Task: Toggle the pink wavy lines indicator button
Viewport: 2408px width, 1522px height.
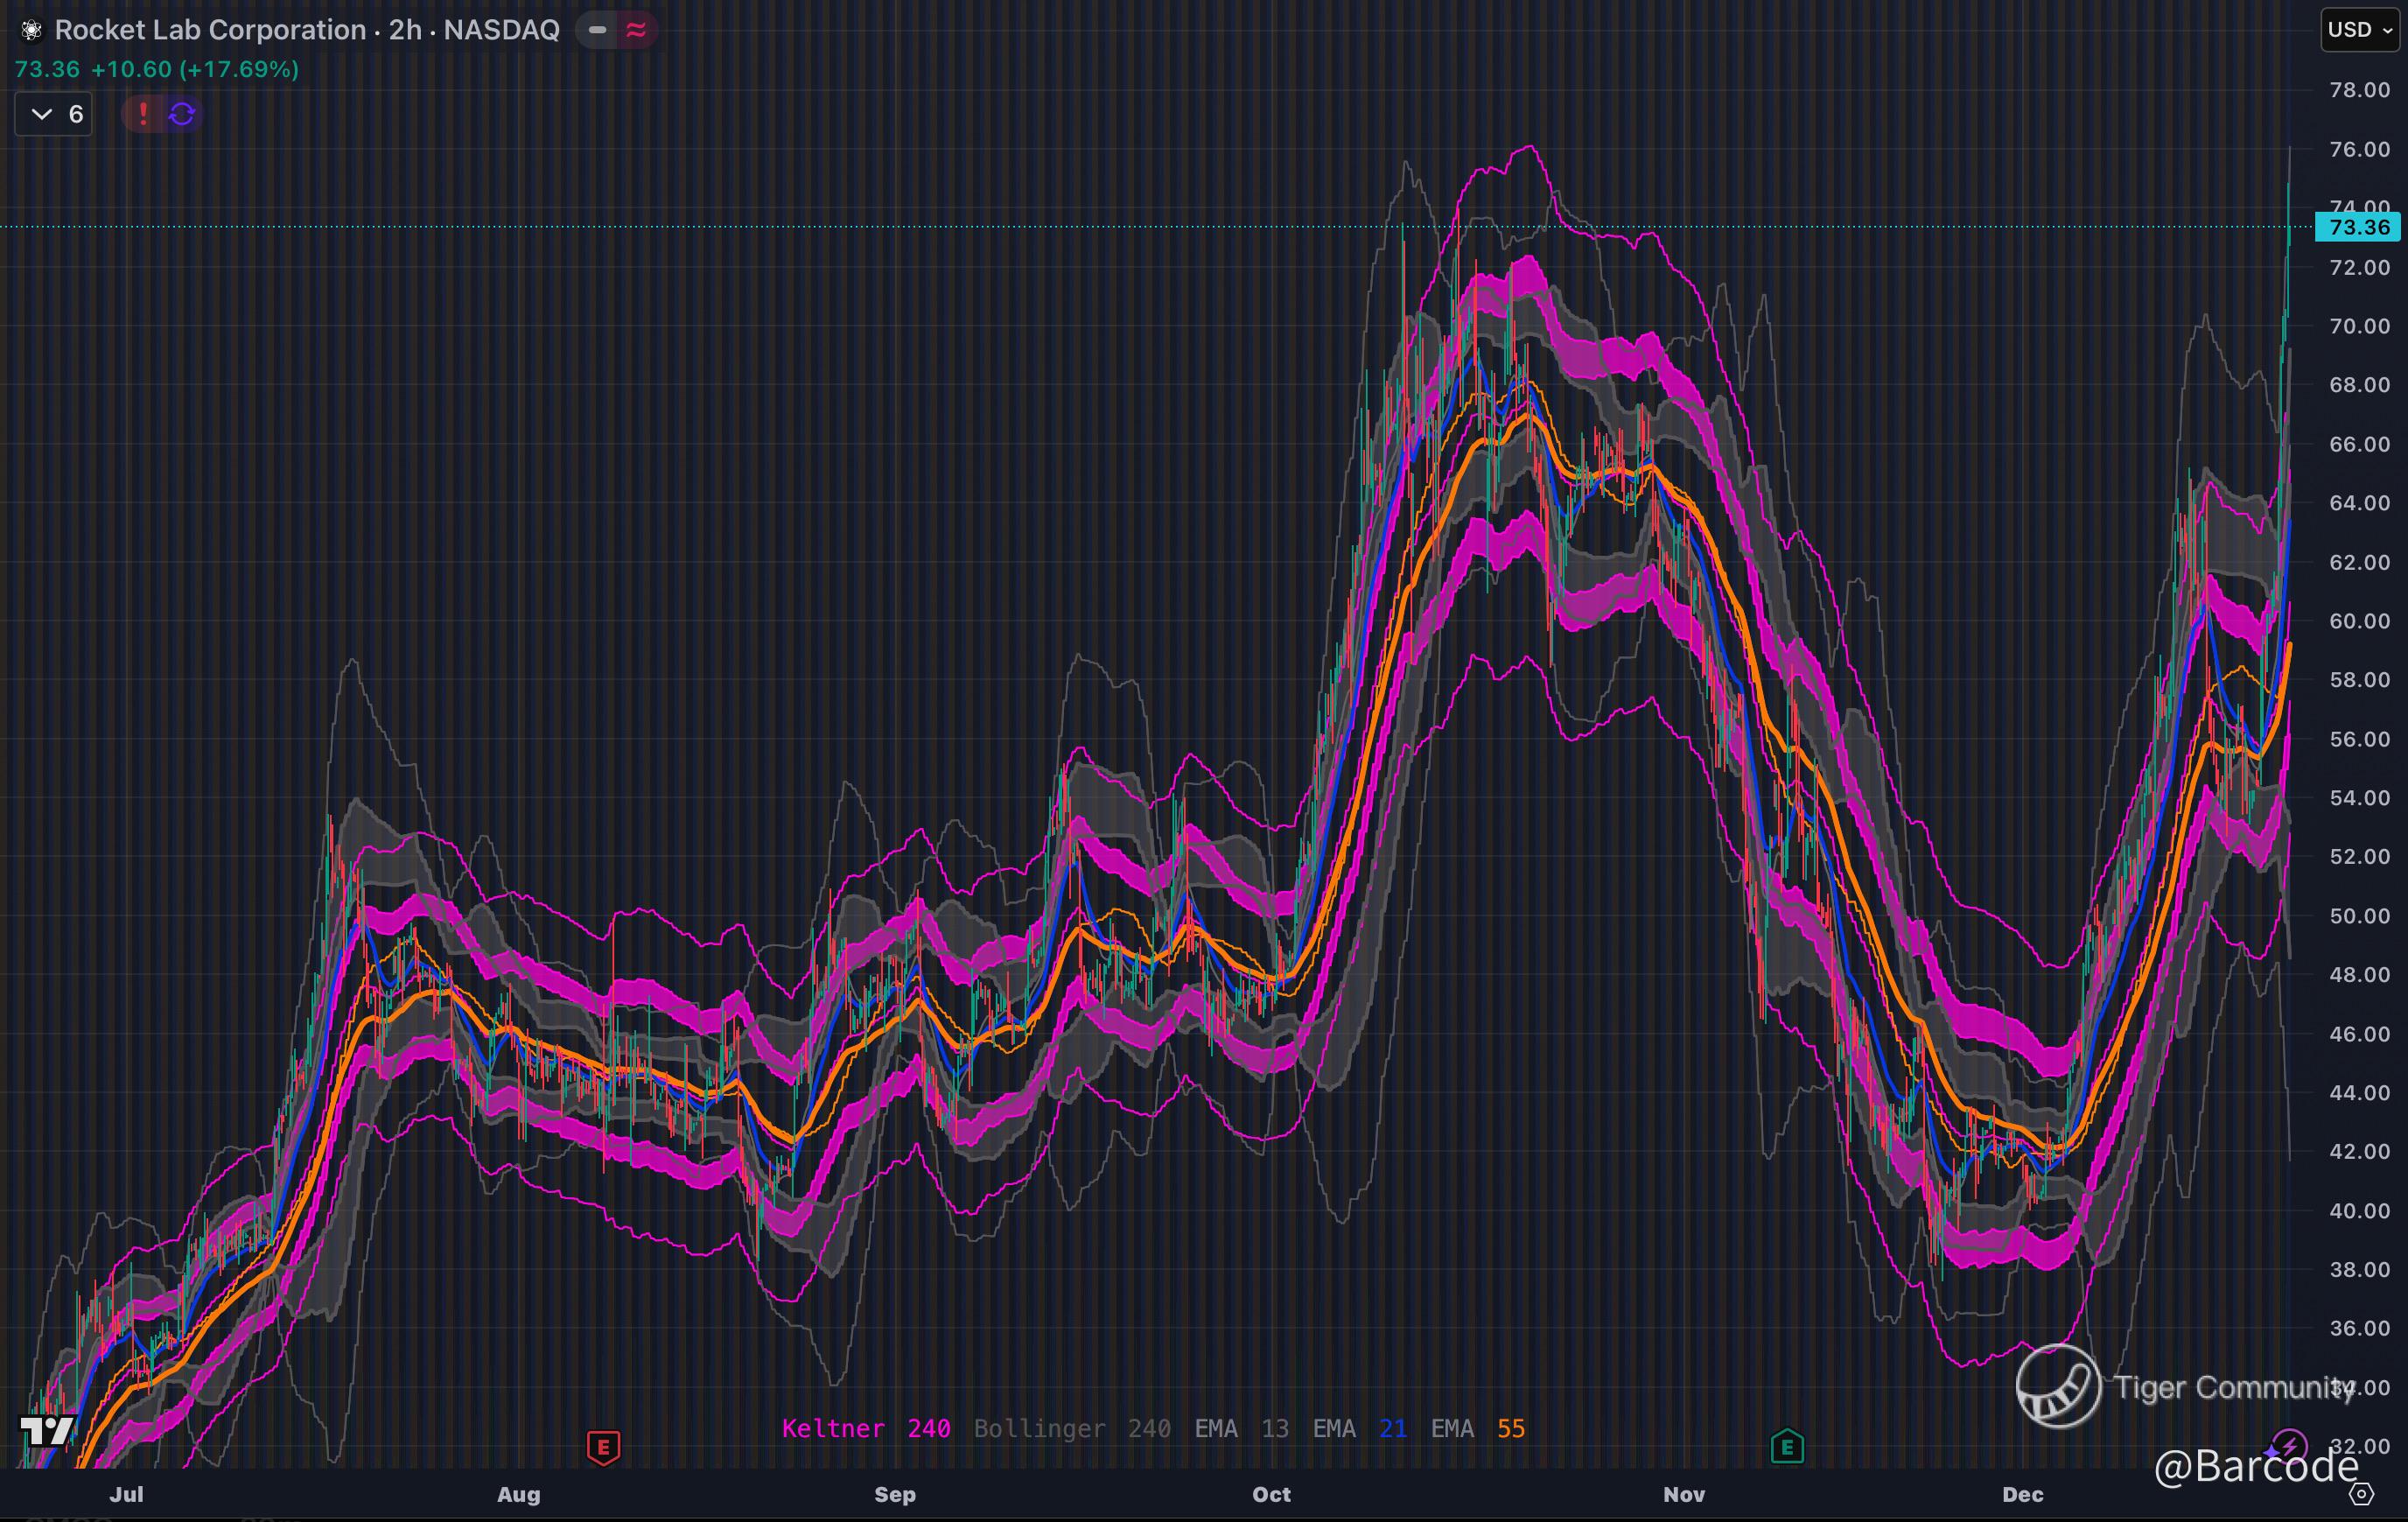Action: (x=636, y=30)
